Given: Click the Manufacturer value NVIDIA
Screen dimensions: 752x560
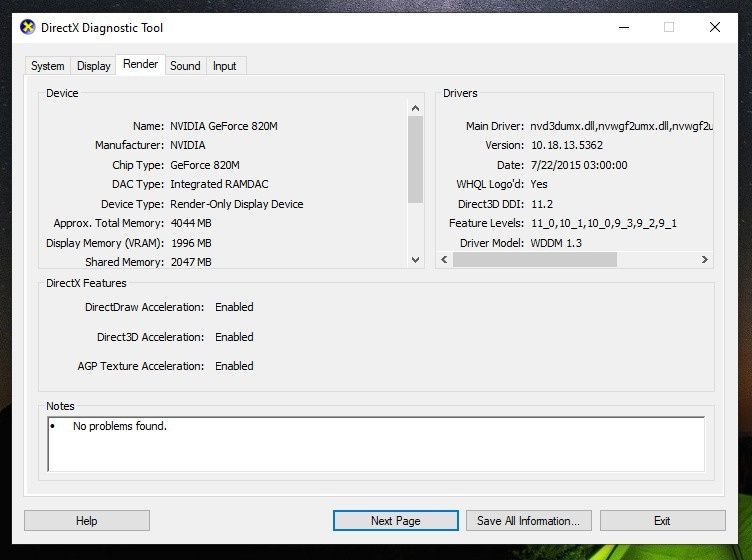Looking at the screenshot, I should point(188,145).
